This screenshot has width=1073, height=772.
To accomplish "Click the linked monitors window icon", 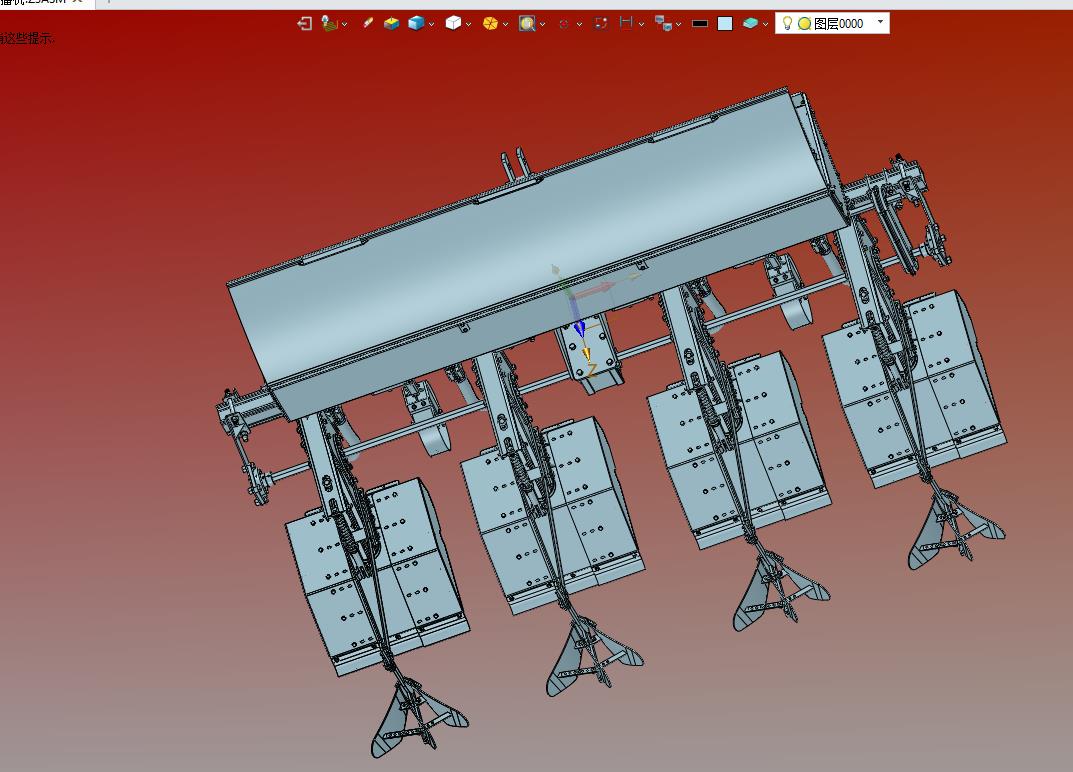I will click(x=663, y=24).
